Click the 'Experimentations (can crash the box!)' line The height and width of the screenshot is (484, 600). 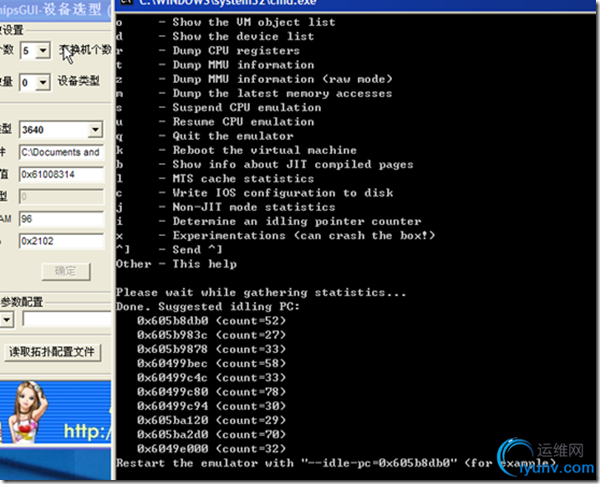(x=276, y=235)
